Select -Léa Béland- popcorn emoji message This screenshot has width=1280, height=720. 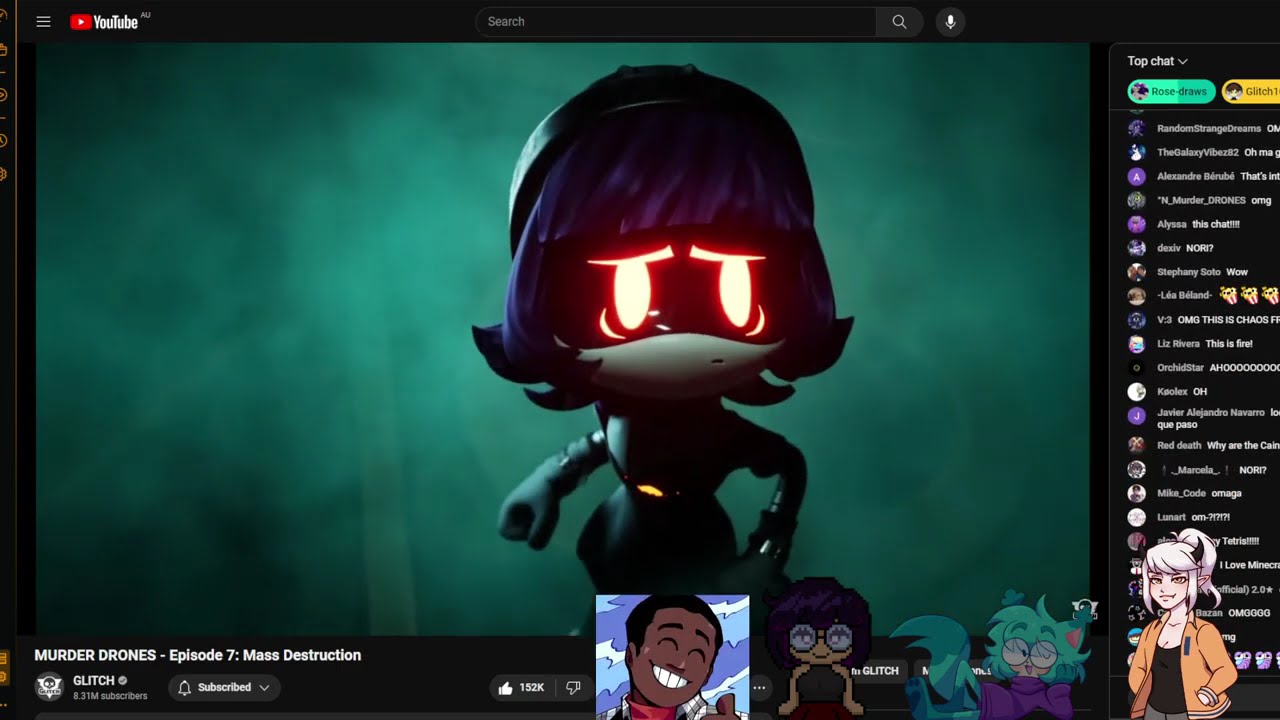[1204, 296]
